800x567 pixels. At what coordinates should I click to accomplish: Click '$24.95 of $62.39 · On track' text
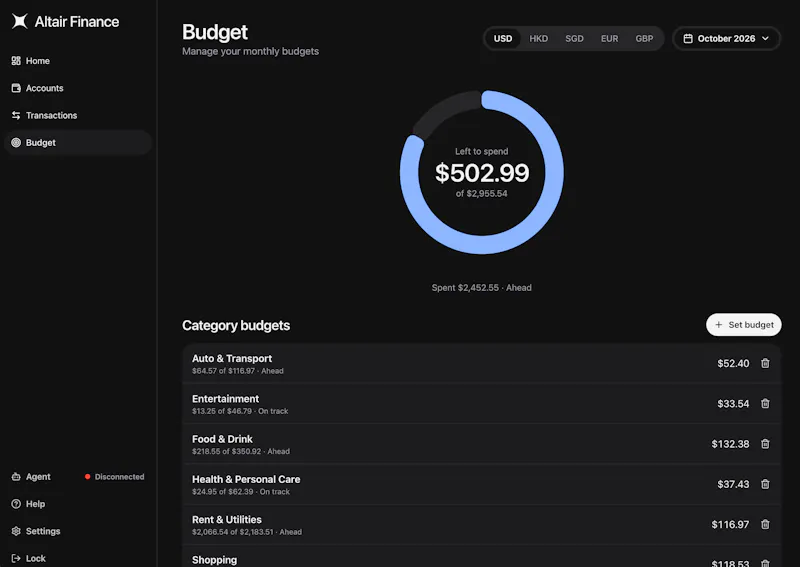tap(241, 492)
